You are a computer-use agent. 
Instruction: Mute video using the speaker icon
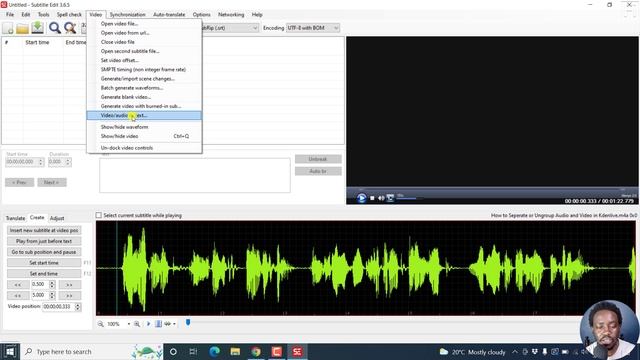coord(381,198)
